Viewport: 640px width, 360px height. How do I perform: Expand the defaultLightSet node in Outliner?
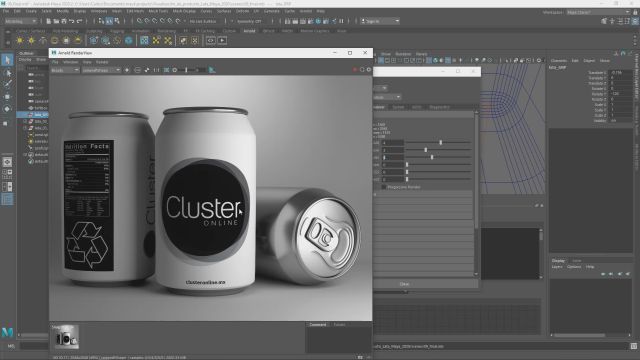(x=25, y=155)
